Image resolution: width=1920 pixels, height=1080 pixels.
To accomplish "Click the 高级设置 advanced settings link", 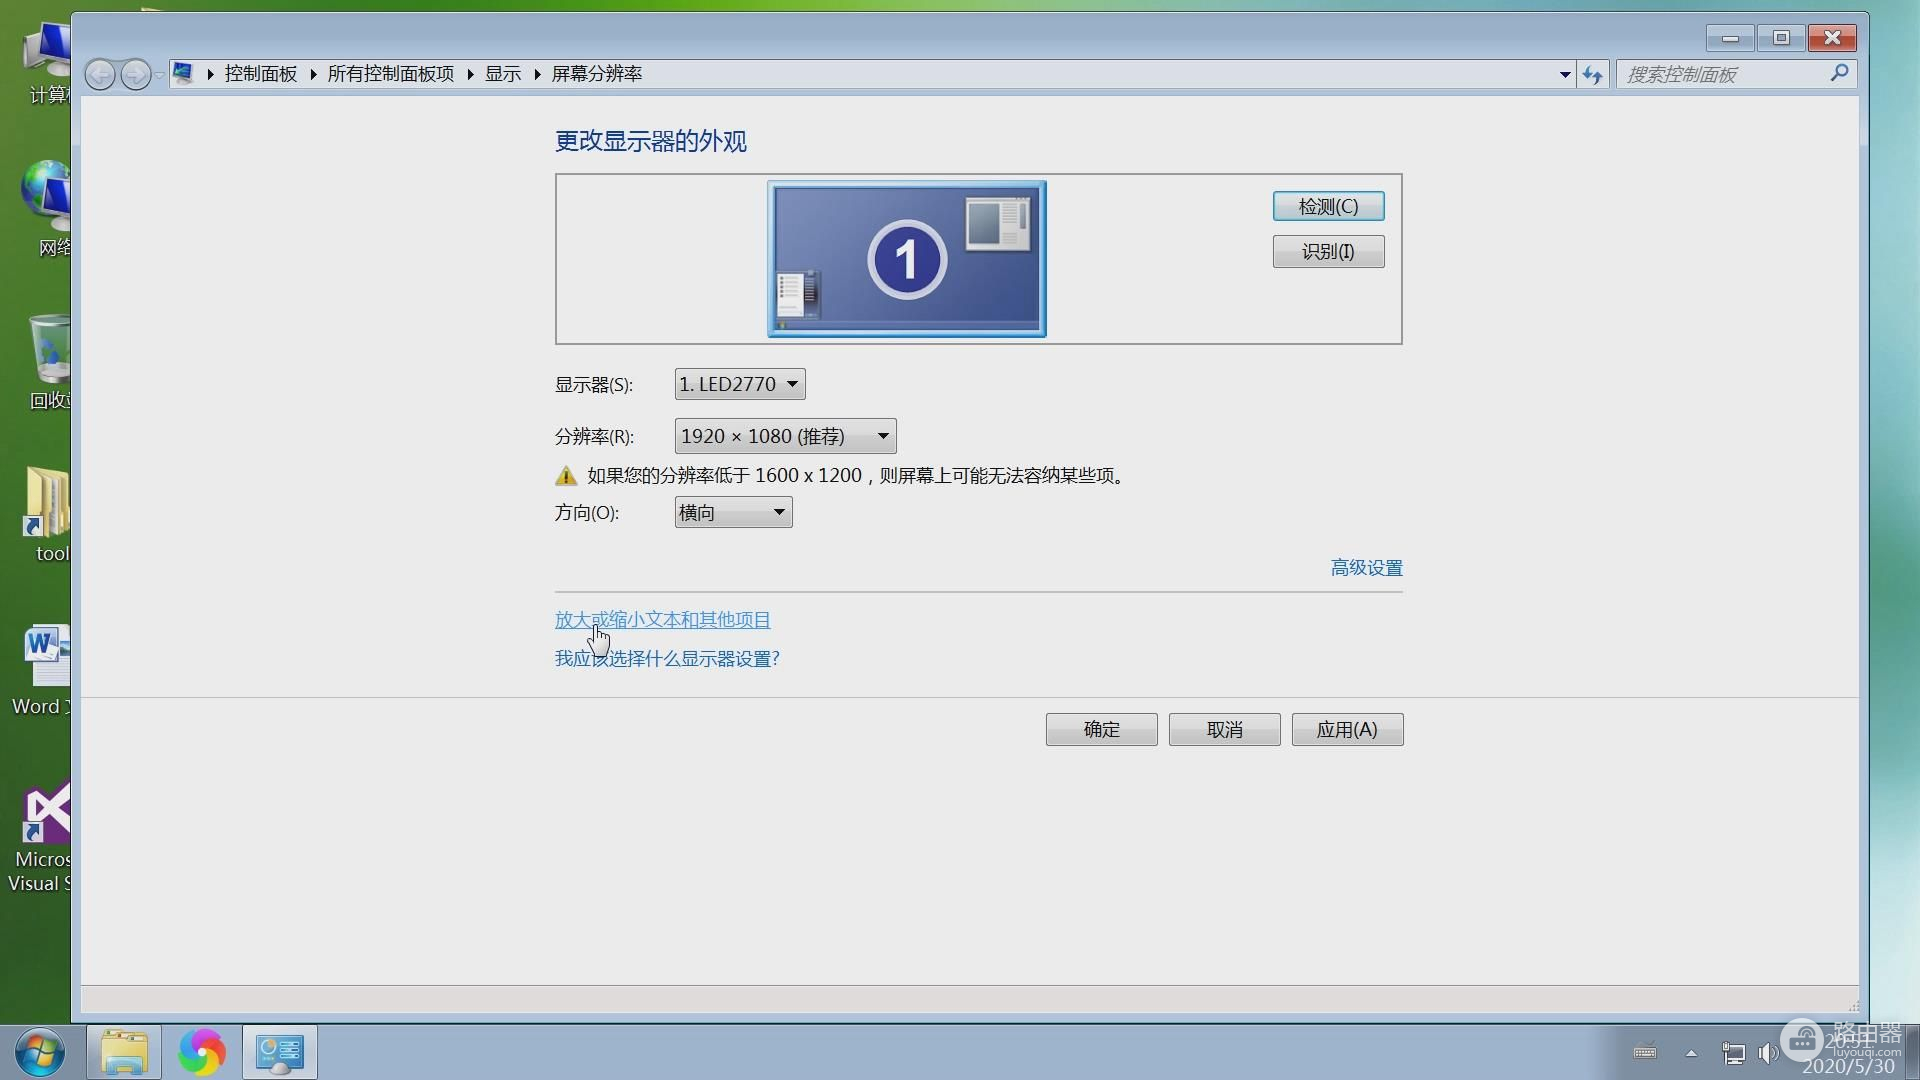I will pyautogui.click(x=1366, y=566).
